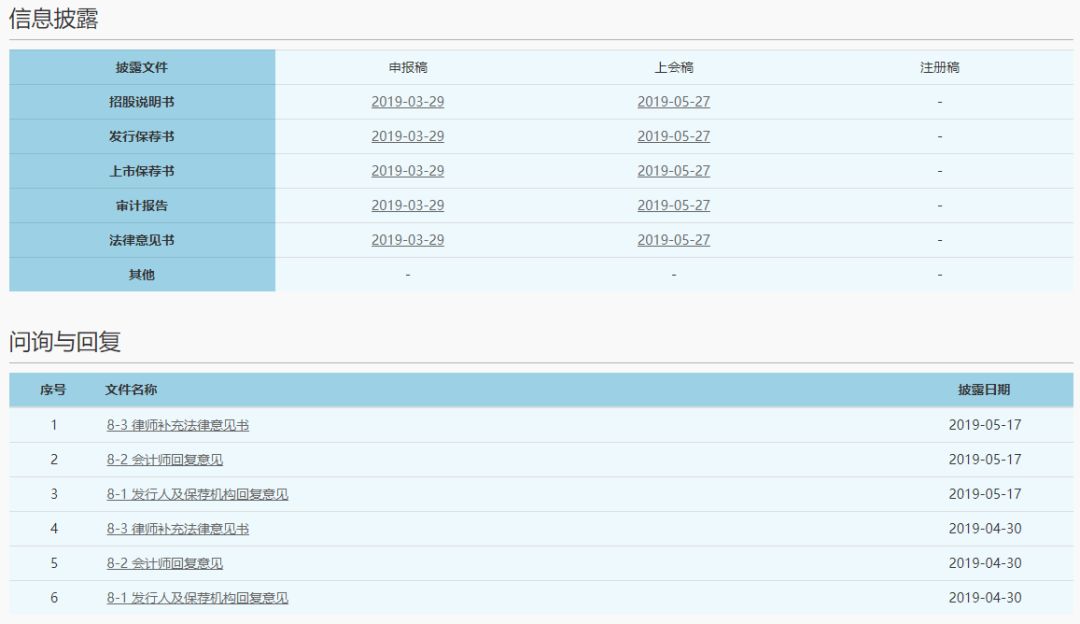Select the 其他 row label
The image size is (1080, 624).
pyautogui.click(x=142, y=274)
